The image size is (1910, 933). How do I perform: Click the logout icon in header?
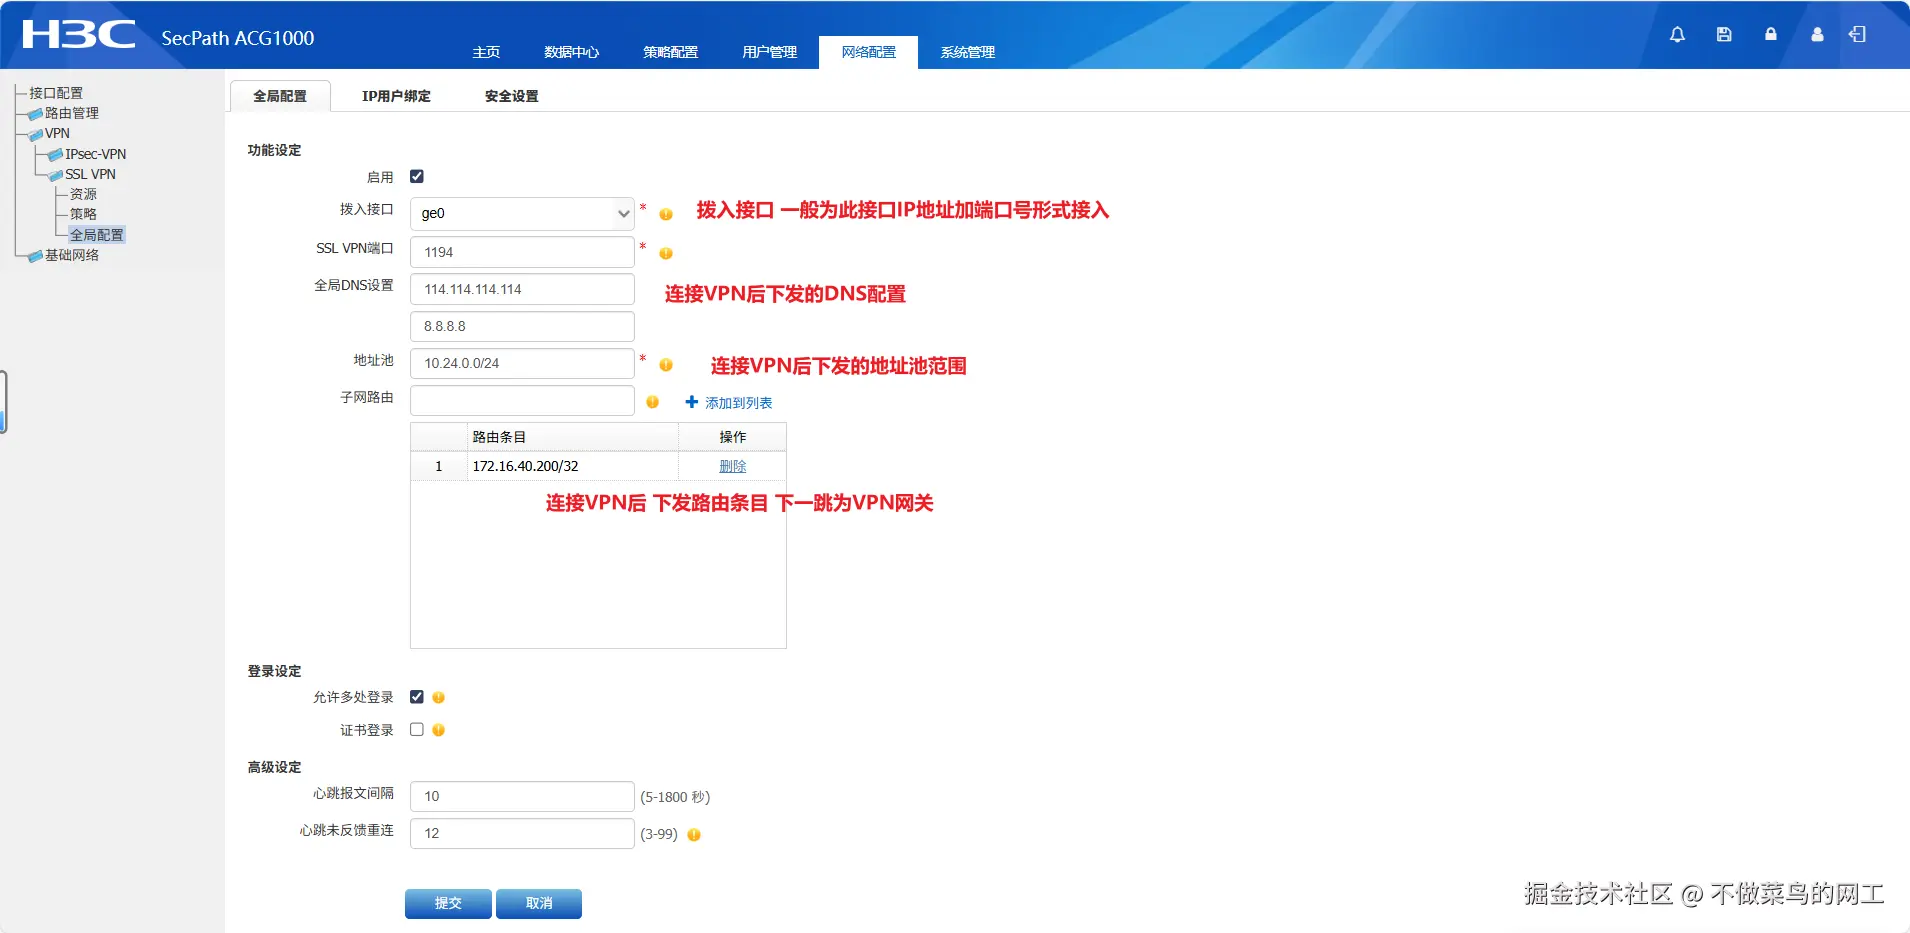1857,34
